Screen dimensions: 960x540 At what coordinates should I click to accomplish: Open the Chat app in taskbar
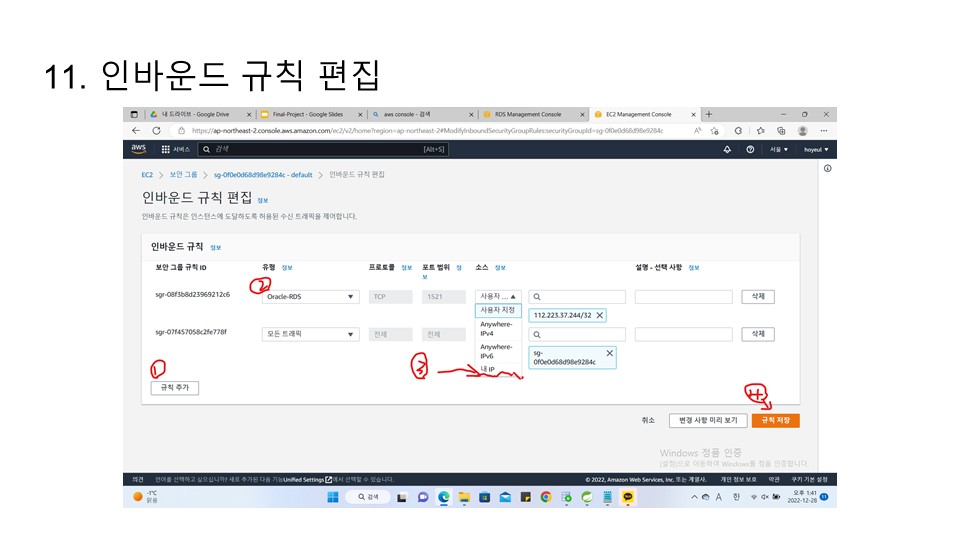[423, 497]
